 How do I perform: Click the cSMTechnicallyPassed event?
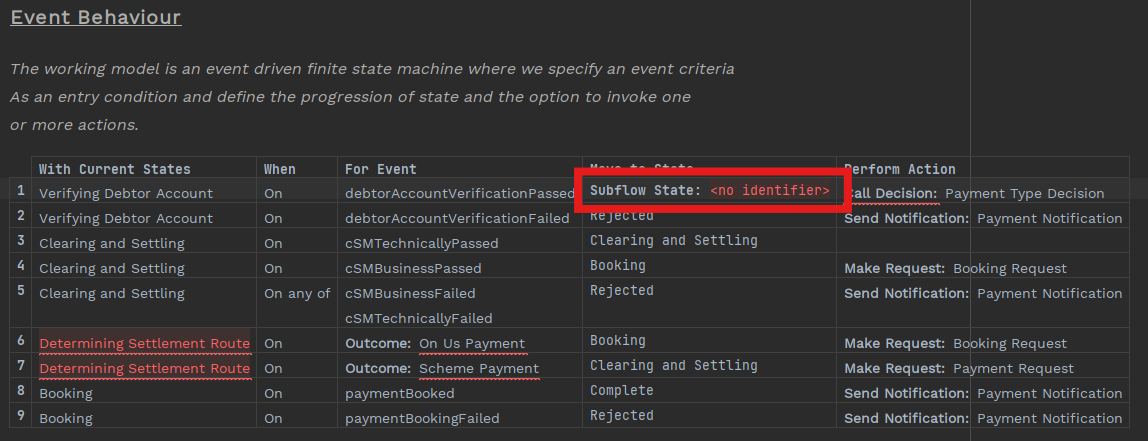pos(421,243)
